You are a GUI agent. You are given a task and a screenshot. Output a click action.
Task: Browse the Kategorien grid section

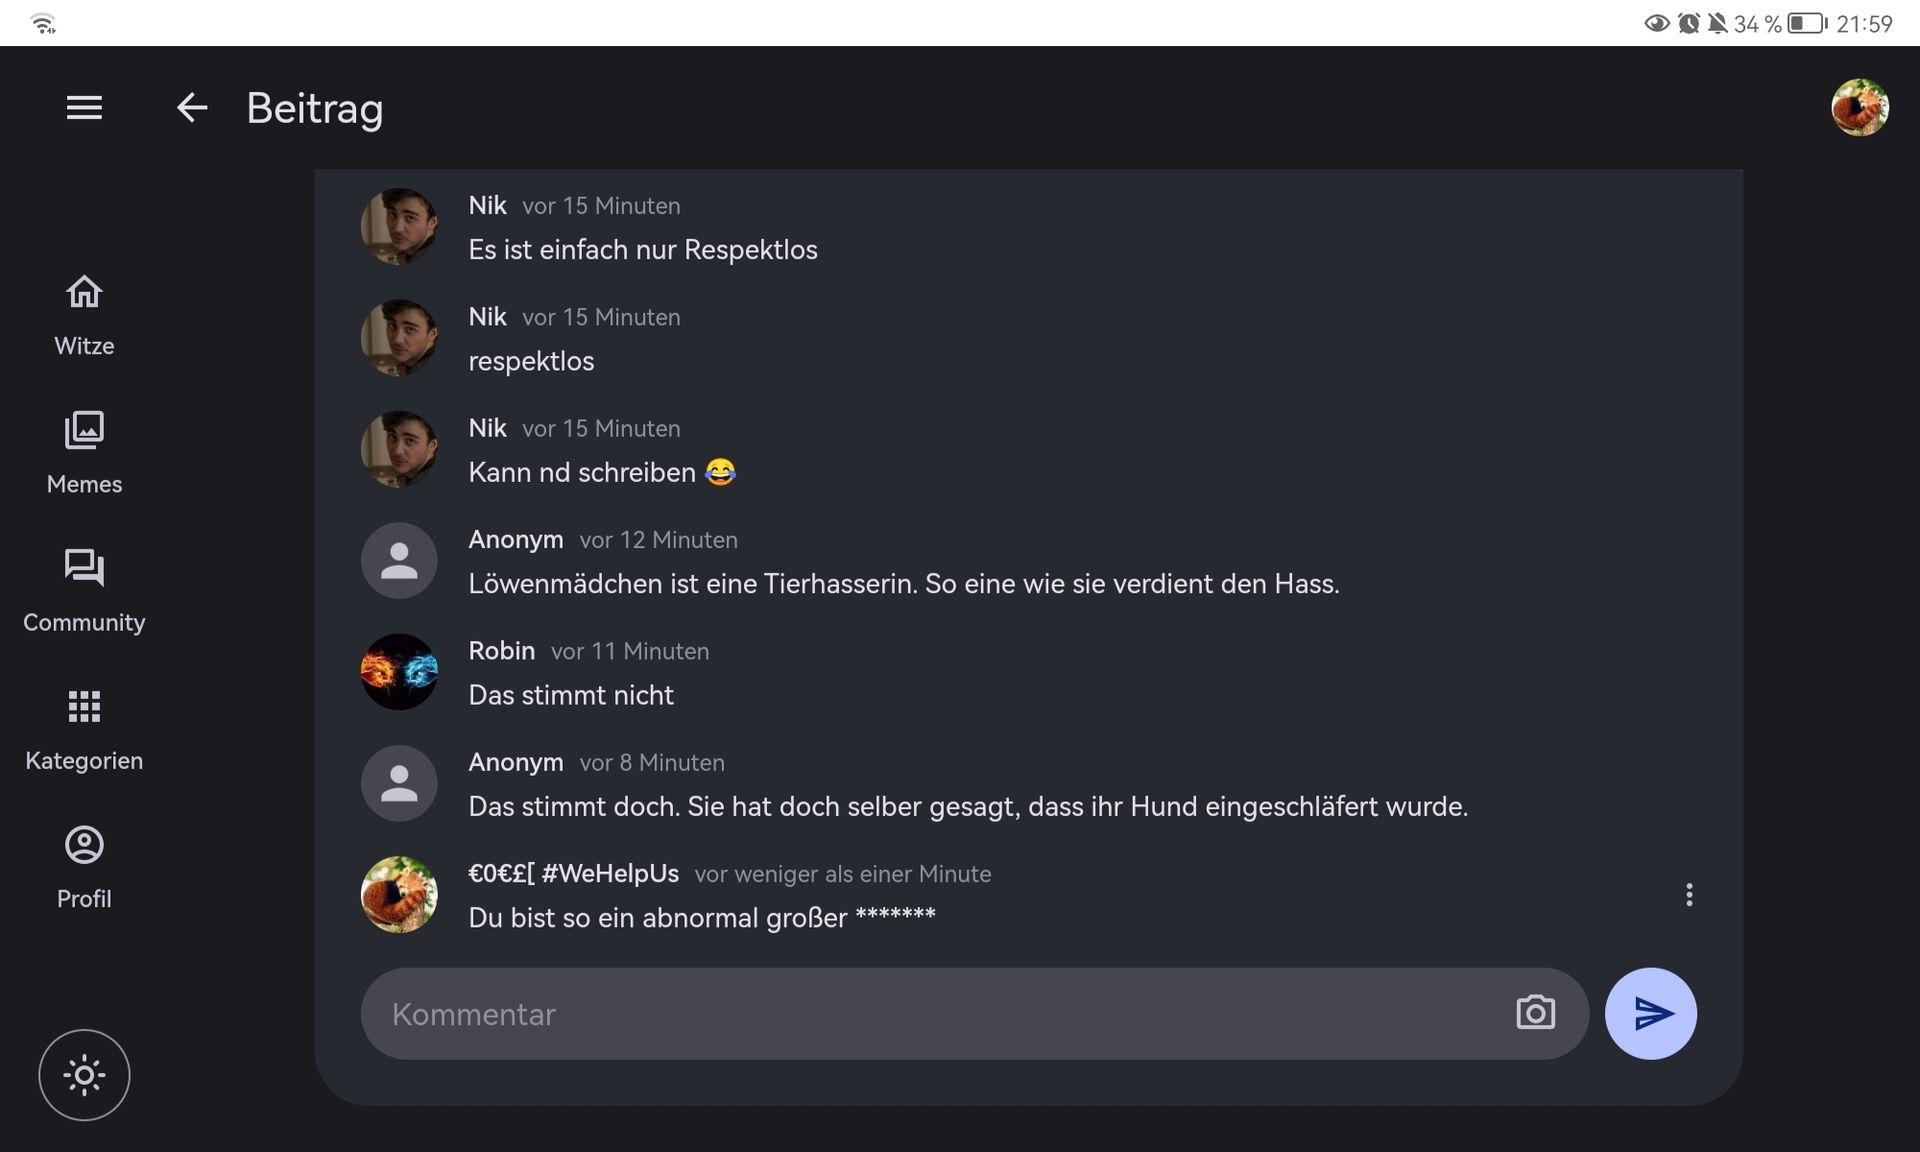click(x=84, y=729)
